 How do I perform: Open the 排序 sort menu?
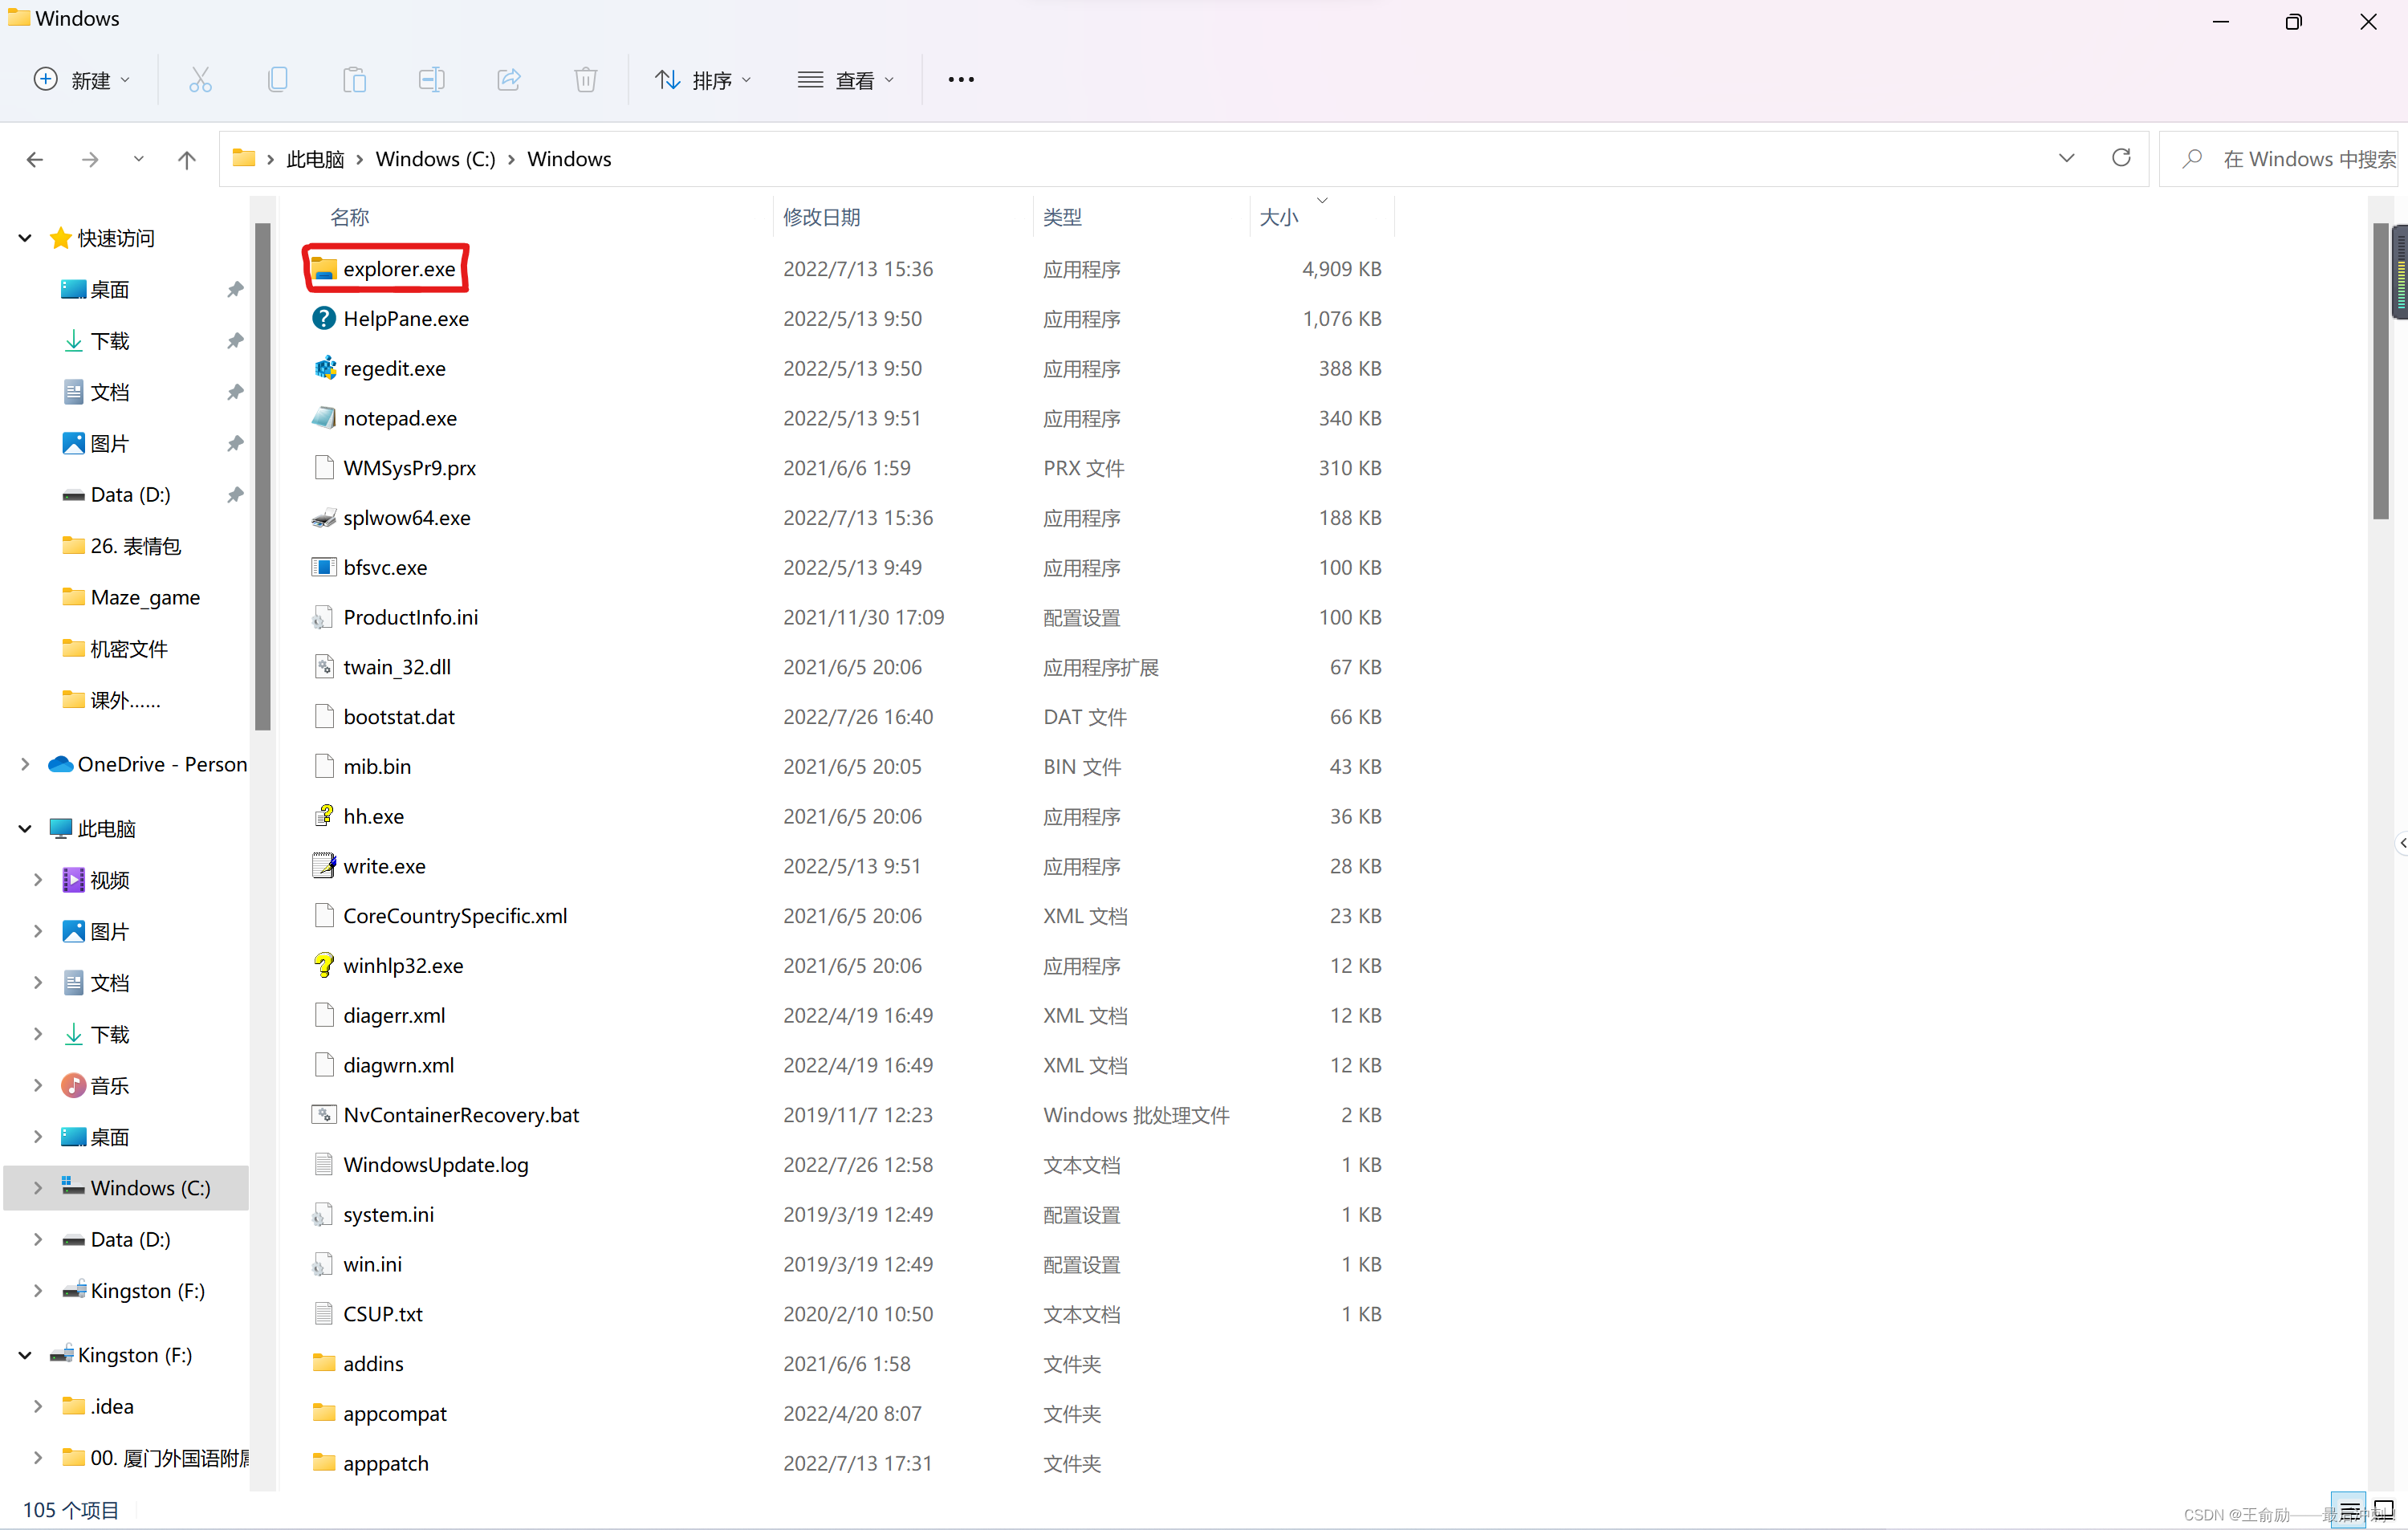tap(702, 80)
